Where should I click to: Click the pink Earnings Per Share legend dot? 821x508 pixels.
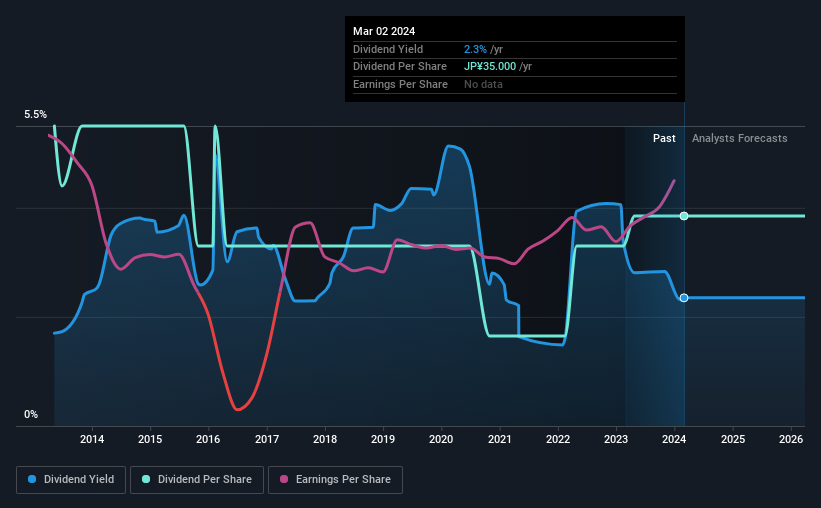284,479
